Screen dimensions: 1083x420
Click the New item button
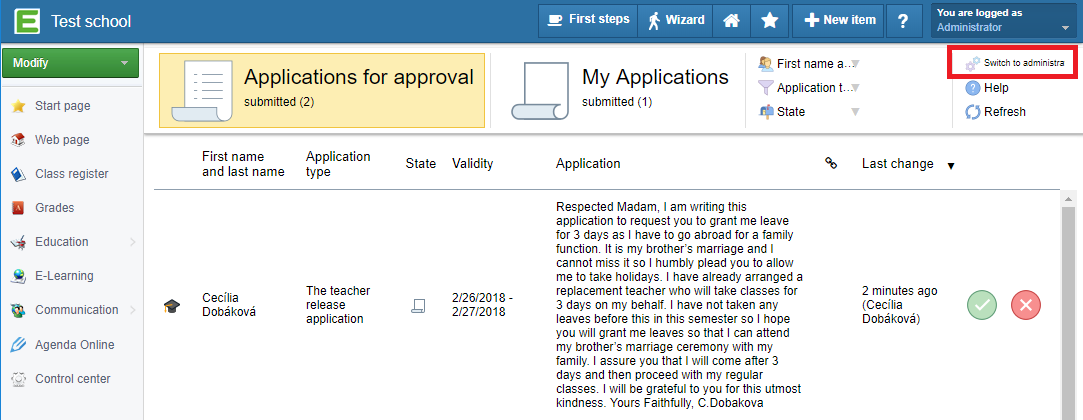tap(839, 21)
